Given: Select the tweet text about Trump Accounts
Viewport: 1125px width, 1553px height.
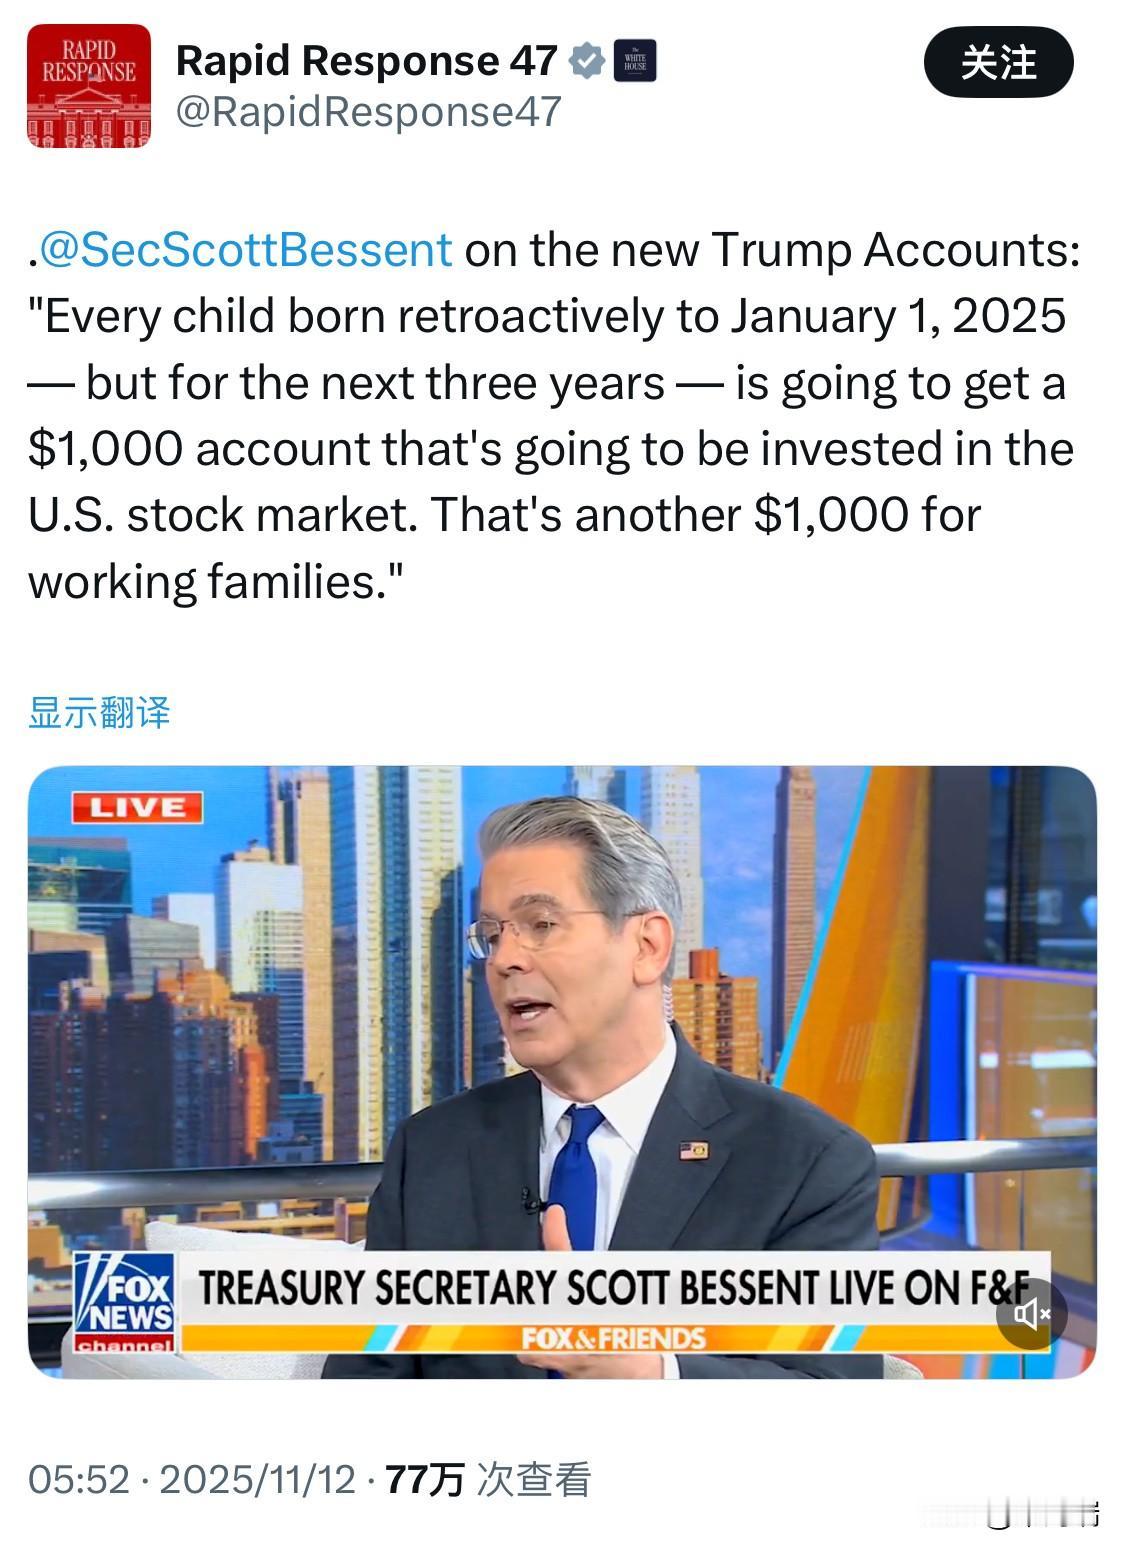Looking at the screenshot, I should coord(553,415).
